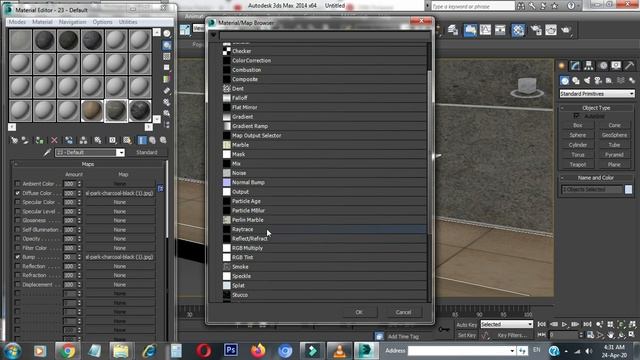Click pick material from object eyedropper
The height and width of the screenshot is (360, 640).
[x=47, y=153]
